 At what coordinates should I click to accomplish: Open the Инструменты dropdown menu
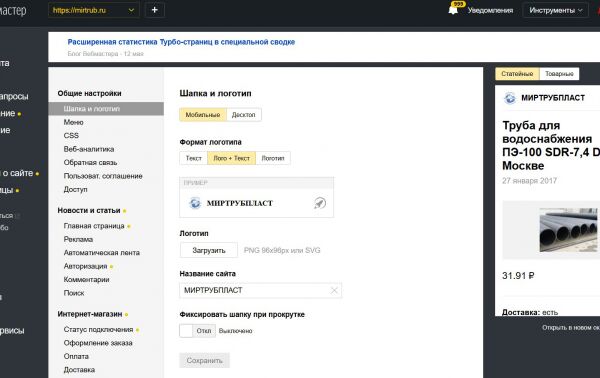[556, 10]
